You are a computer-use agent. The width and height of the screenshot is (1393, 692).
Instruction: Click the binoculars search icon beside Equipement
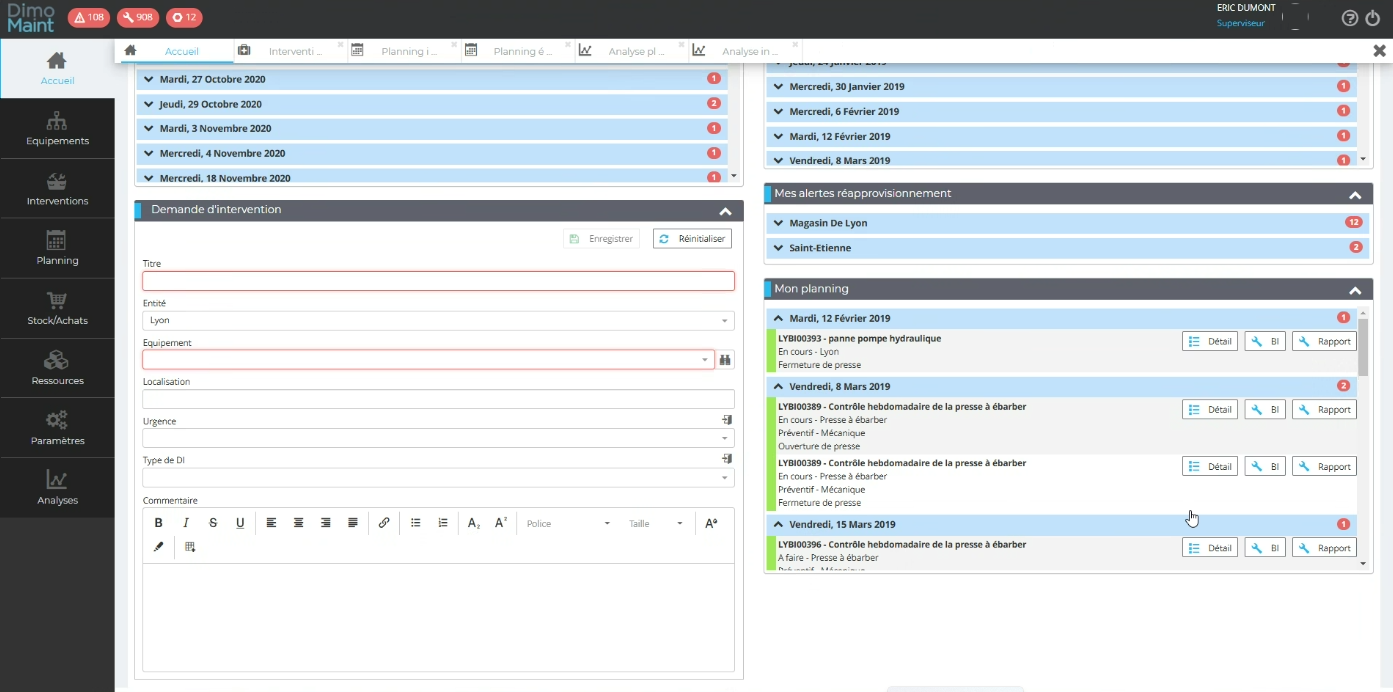[x=726, y=360]
